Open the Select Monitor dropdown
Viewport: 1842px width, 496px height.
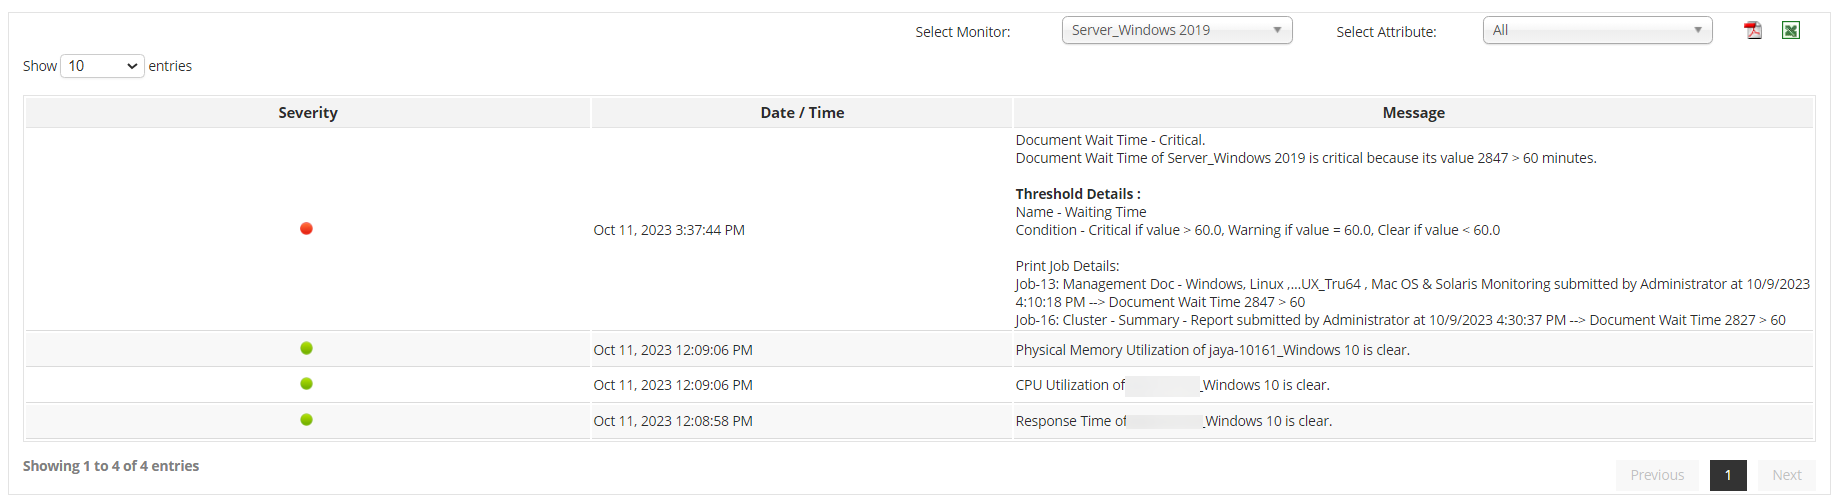[x=1176, y=31]
